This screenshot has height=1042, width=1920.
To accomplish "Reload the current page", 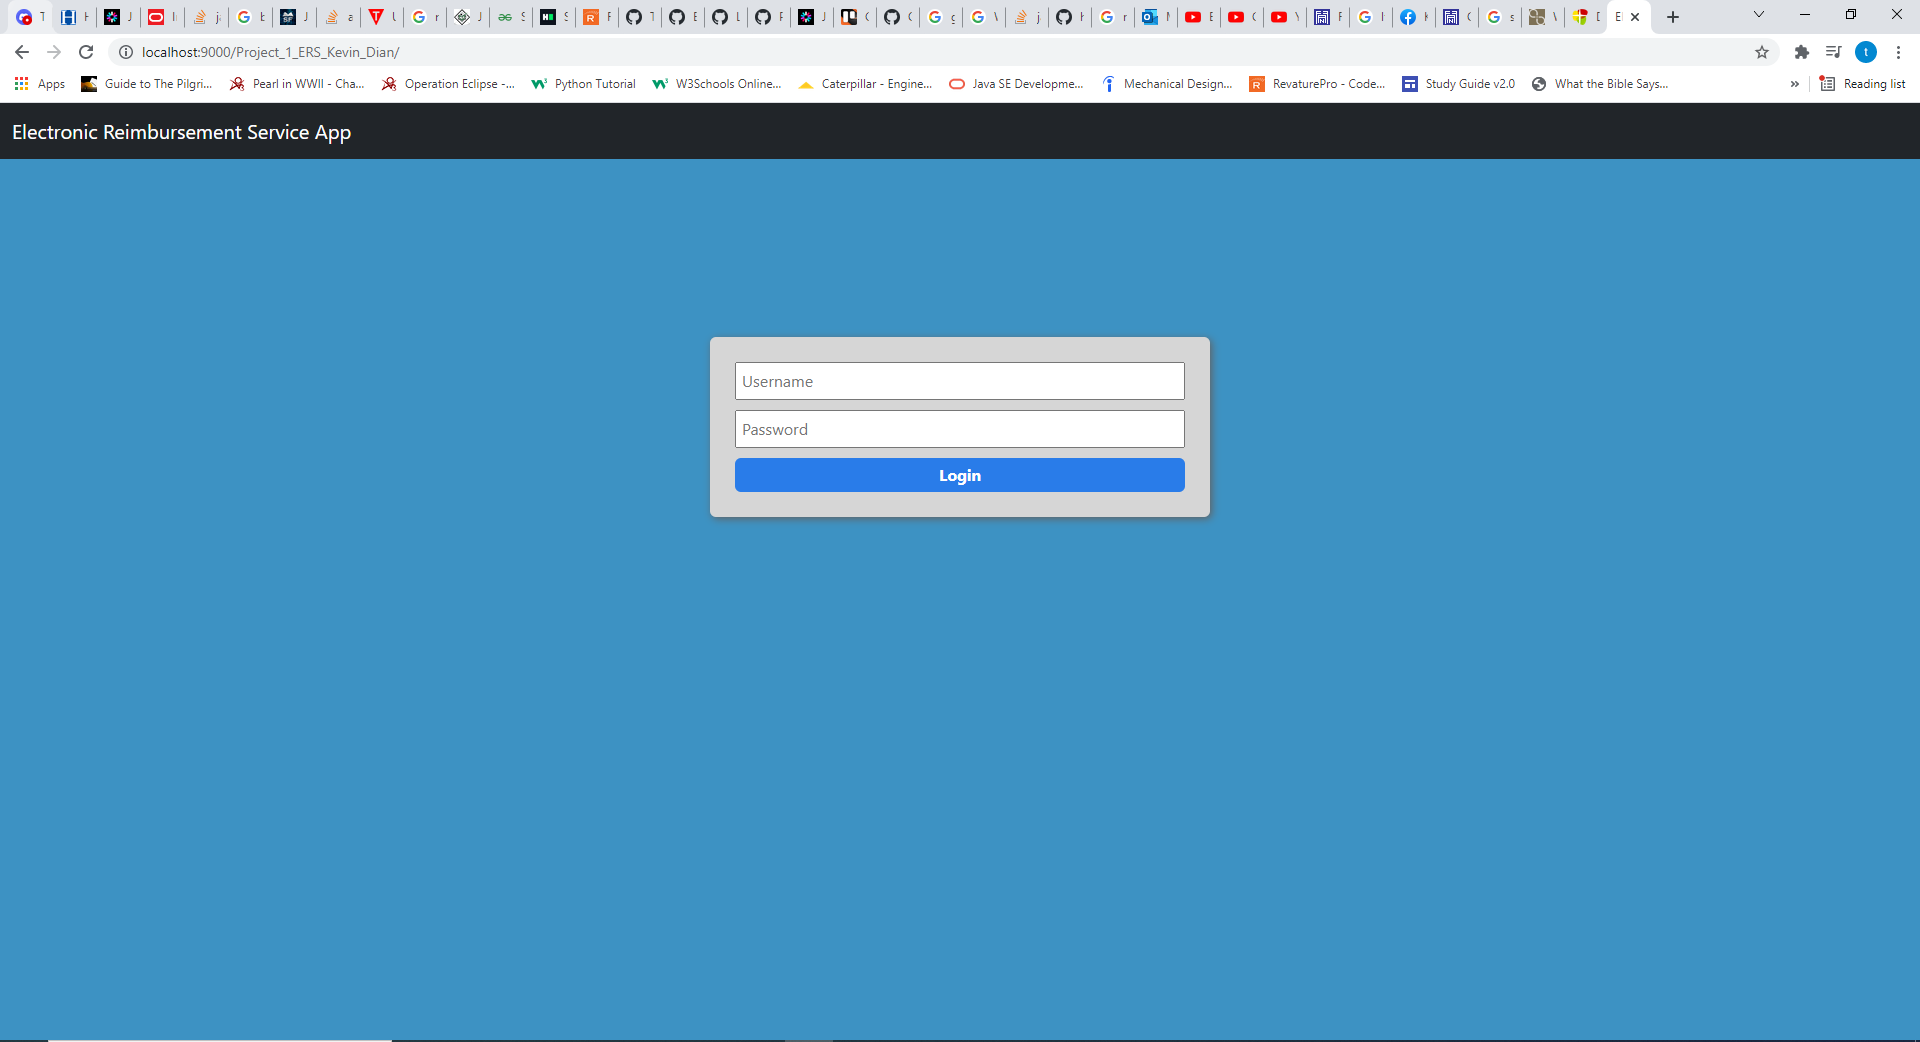I will click(86, 52).
